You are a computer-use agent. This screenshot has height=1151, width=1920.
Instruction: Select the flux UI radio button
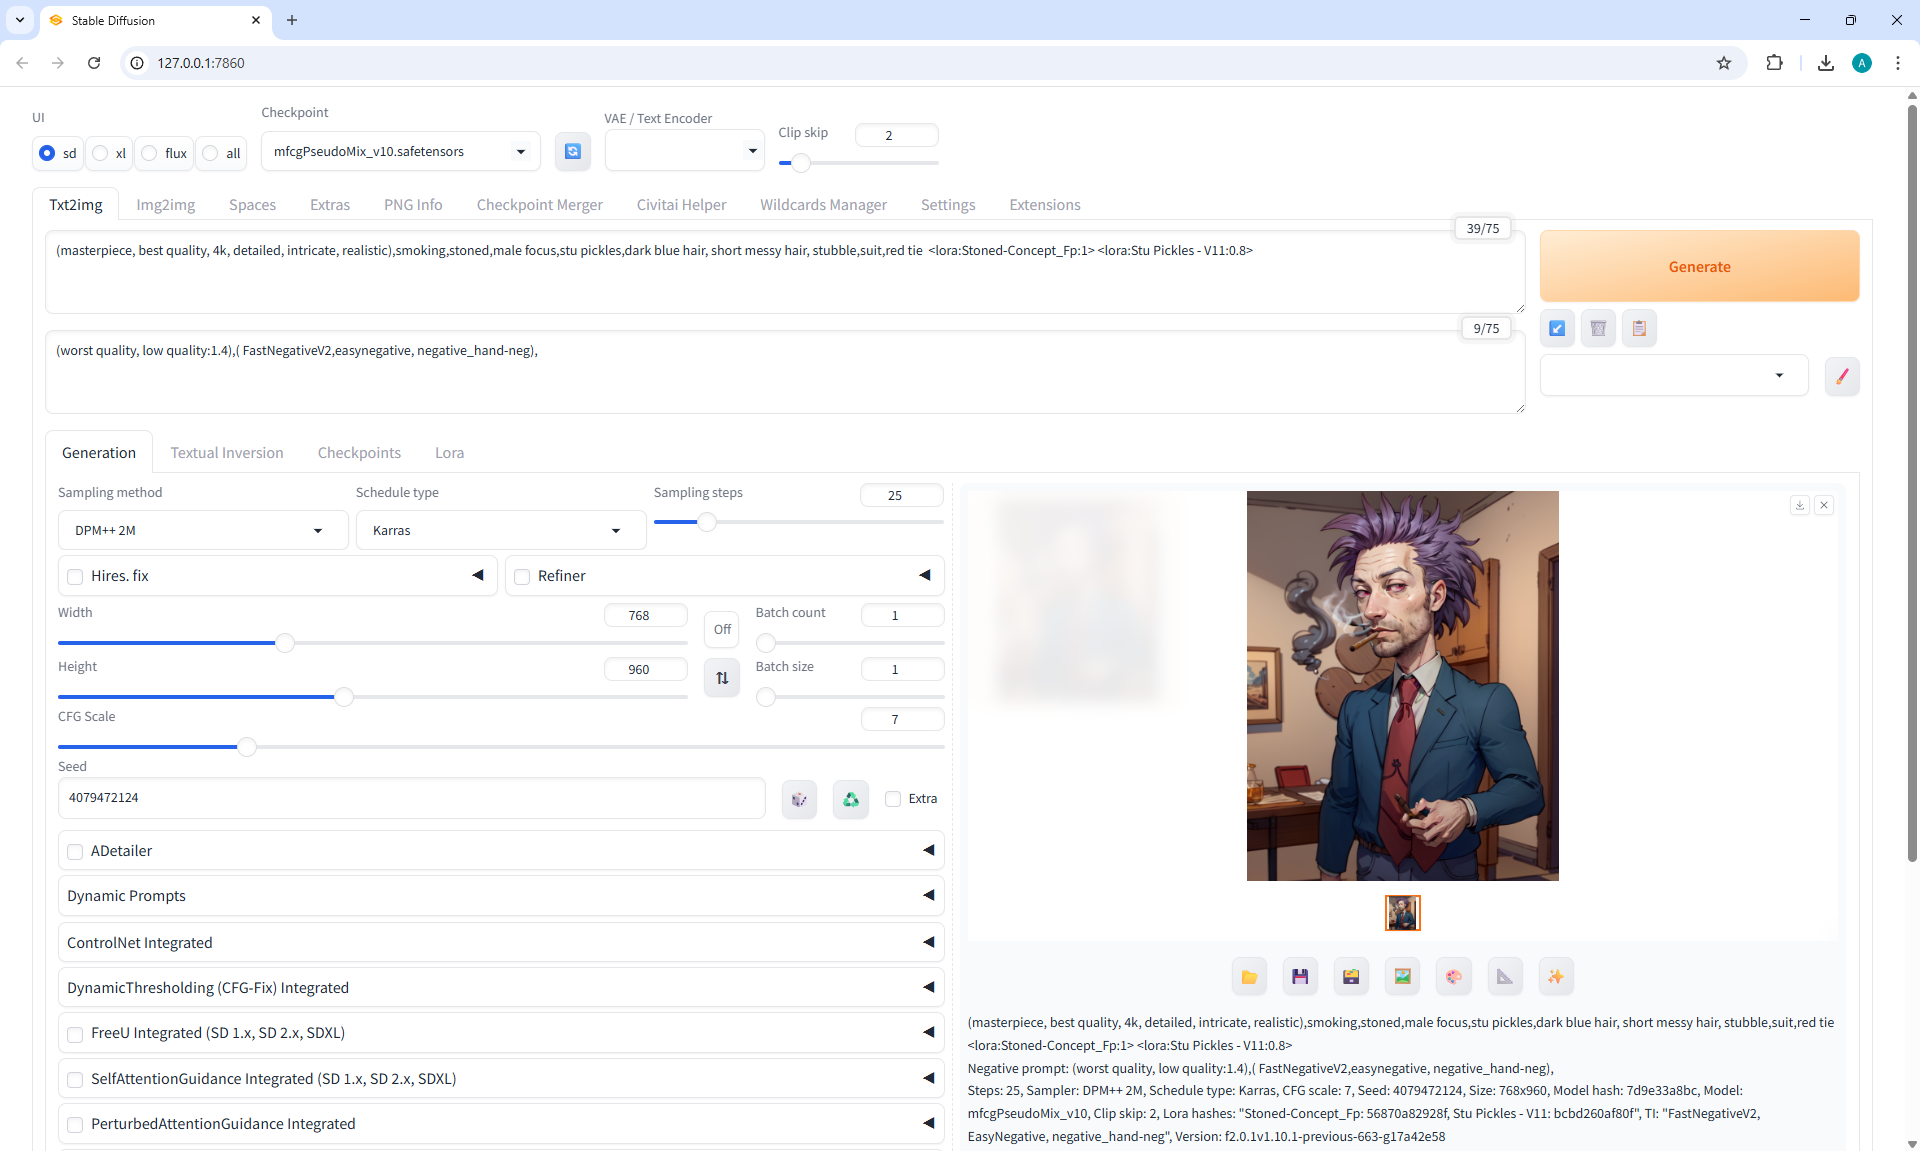click(150, 153)
